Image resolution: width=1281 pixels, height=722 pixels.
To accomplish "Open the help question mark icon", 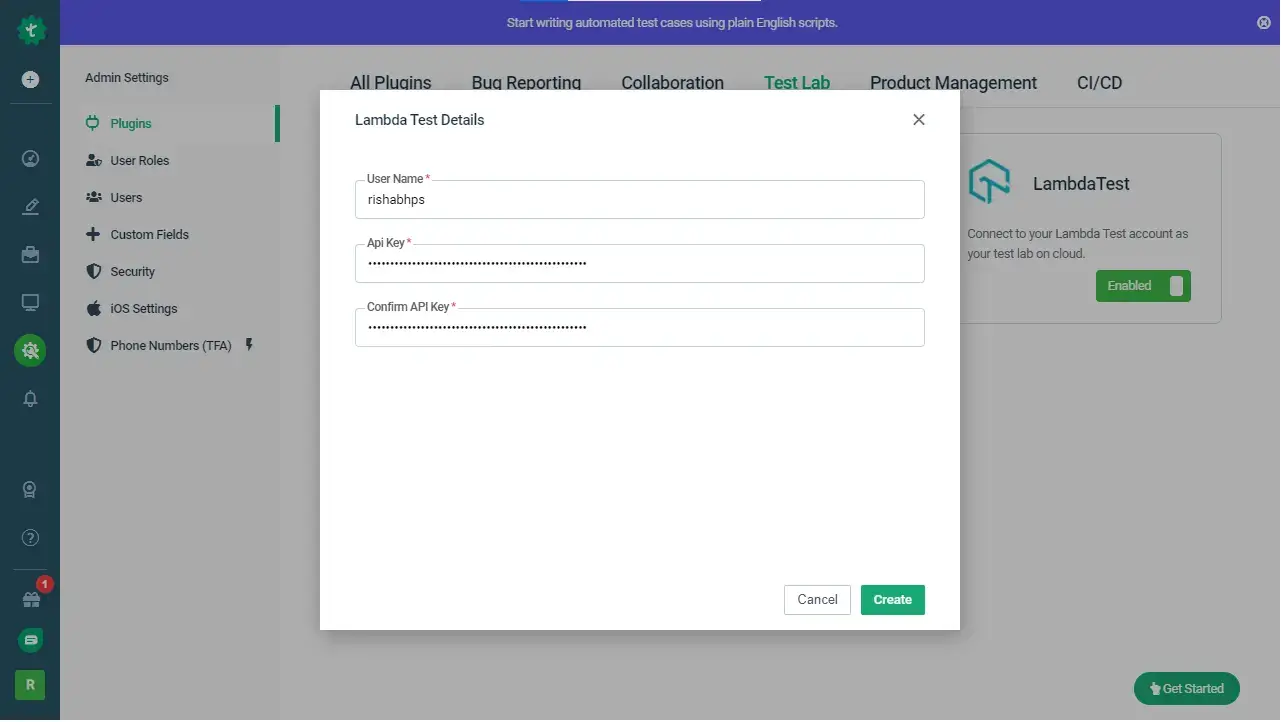I will pyautogui.click(x=30, y=537).
